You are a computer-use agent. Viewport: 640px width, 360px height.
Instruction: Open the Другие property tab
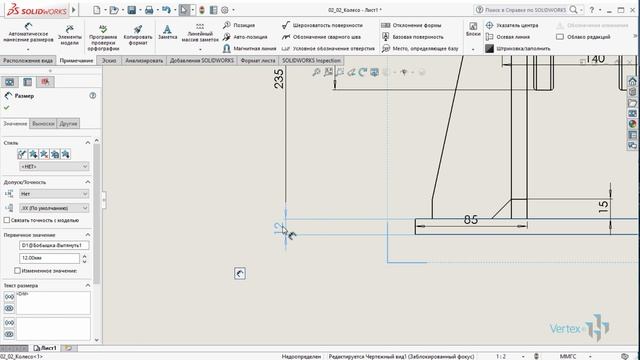coord(68,123)
